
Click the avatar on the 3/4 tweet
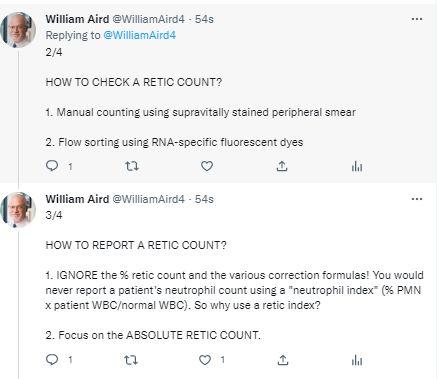(x=18, y=210)
